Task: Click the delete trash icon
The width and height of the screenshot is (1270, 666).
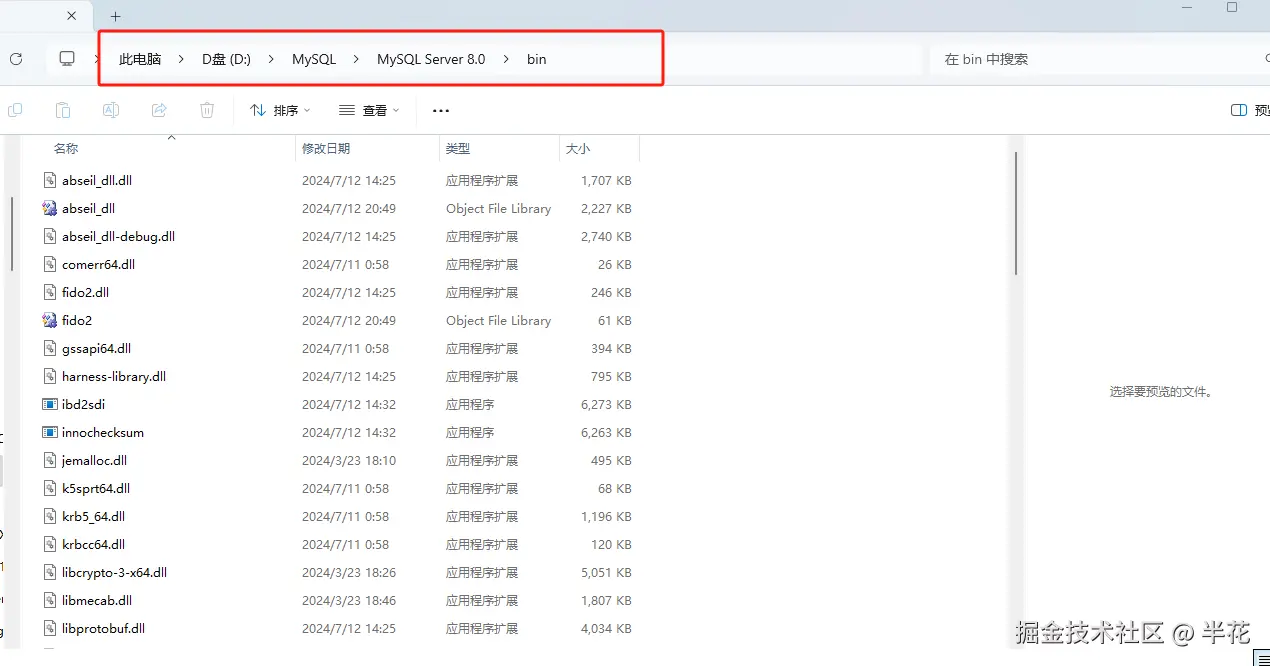Action: (x=207, y=110)
